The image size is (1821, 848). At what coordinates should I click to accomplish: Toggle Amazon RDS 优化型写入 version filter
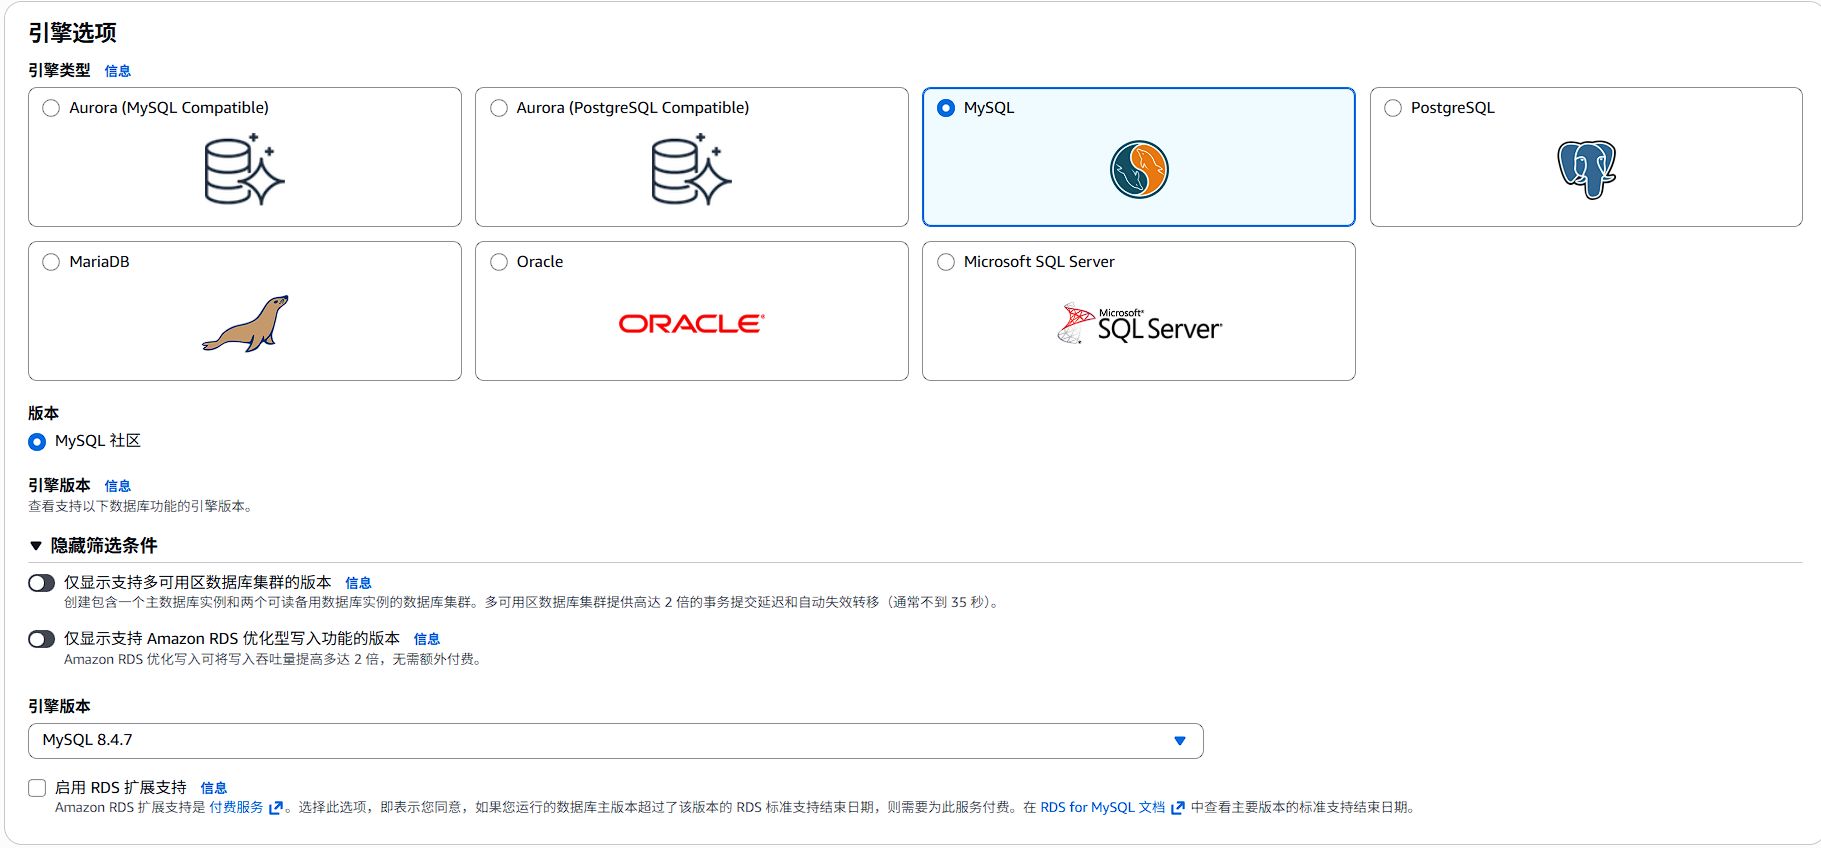(42, 639)
